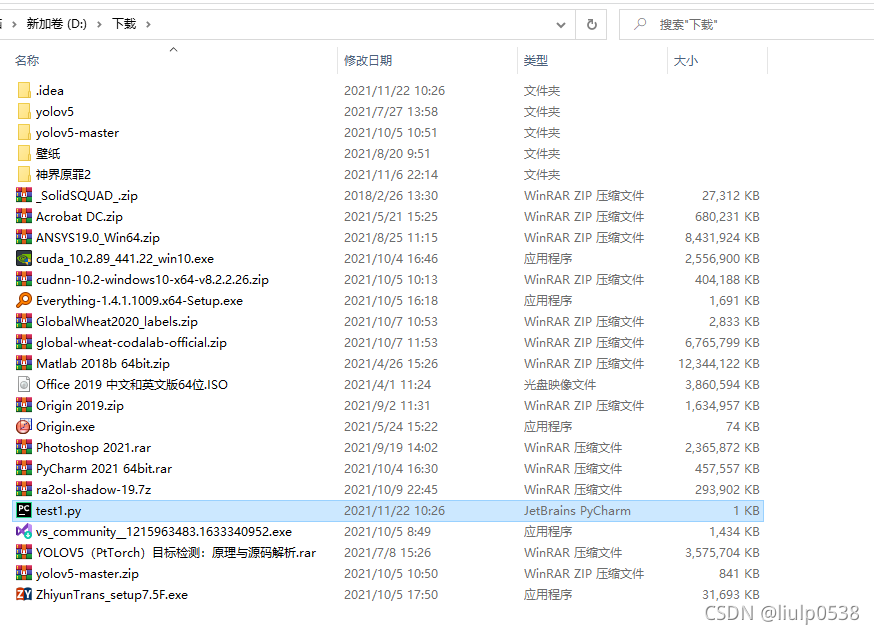Click archive icon of YOLOV5 (PtTorch) rar

click(x=24, y=553)
